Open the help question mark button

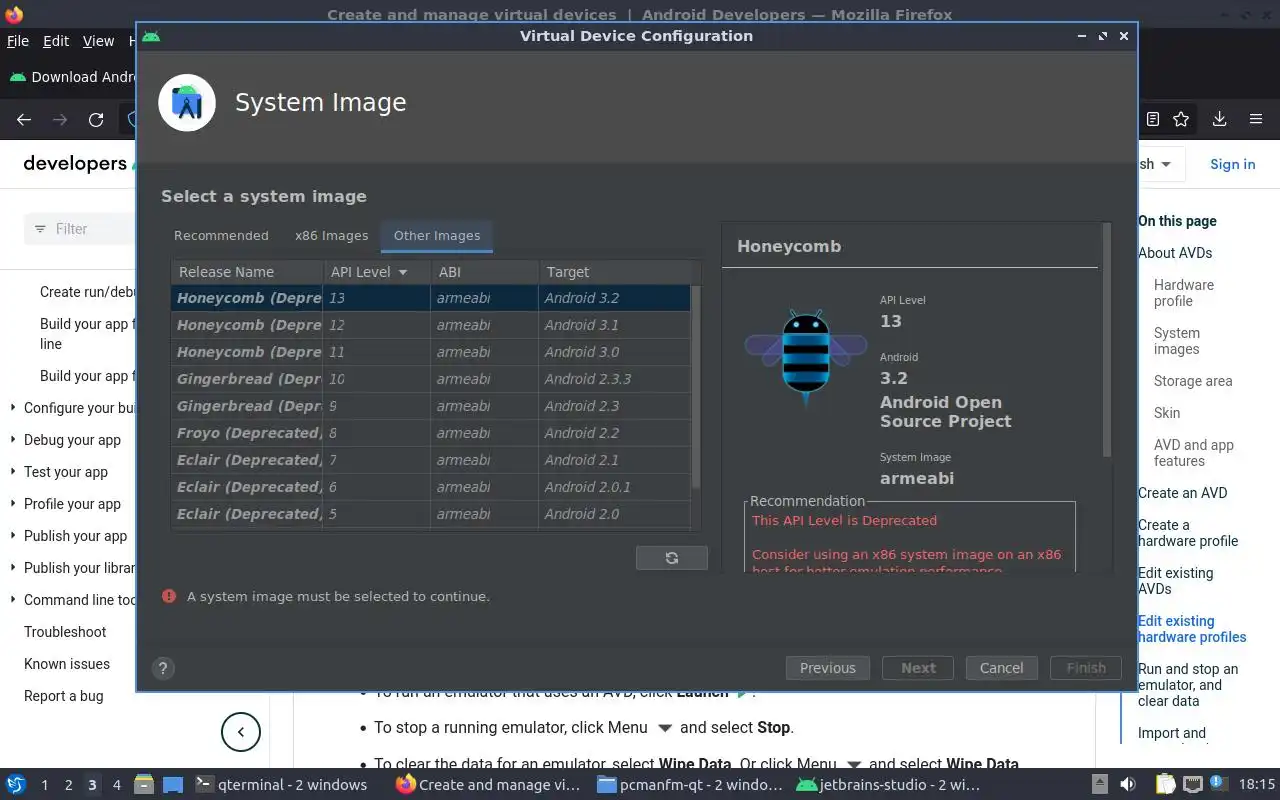tap(163, 669)
